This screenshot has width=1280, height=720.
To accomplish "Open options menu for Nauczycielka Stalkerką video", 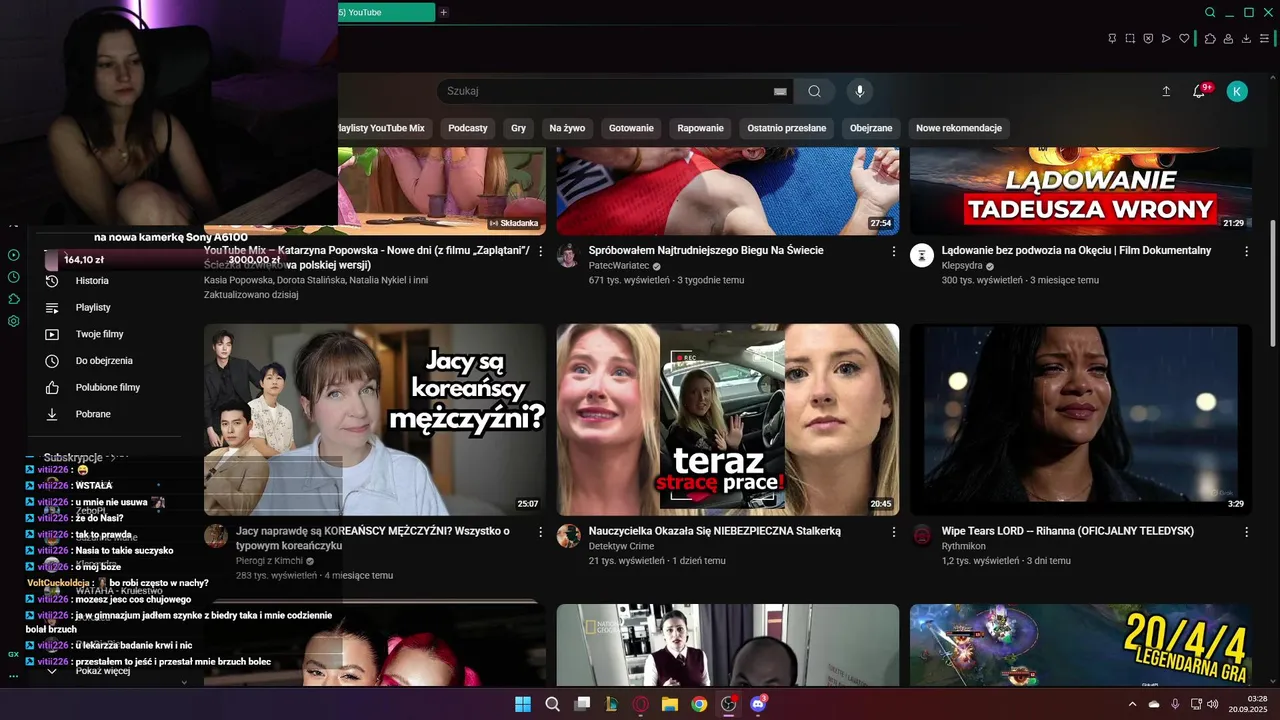I will click(x=894, y=532).
